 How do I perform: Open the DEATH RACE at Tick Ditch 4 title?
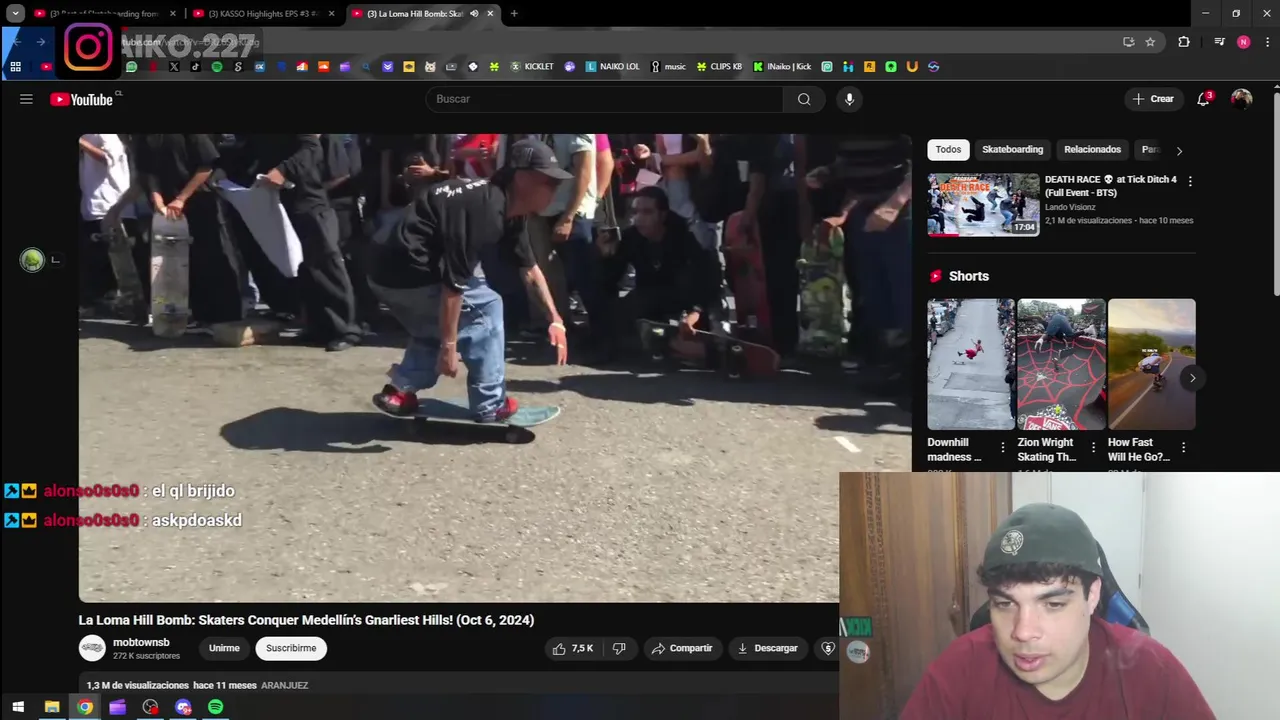1110,186
